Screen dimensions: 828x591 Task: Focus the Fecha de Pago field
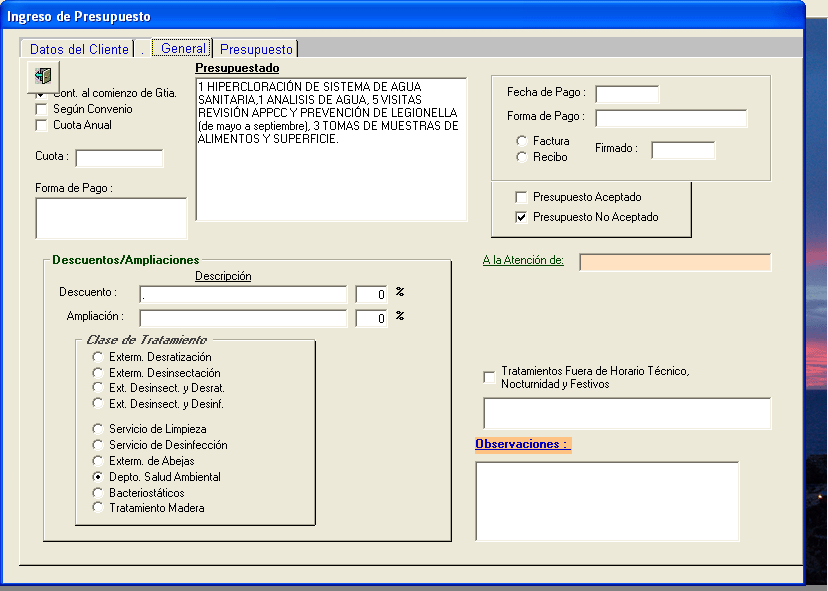(627, 94)
